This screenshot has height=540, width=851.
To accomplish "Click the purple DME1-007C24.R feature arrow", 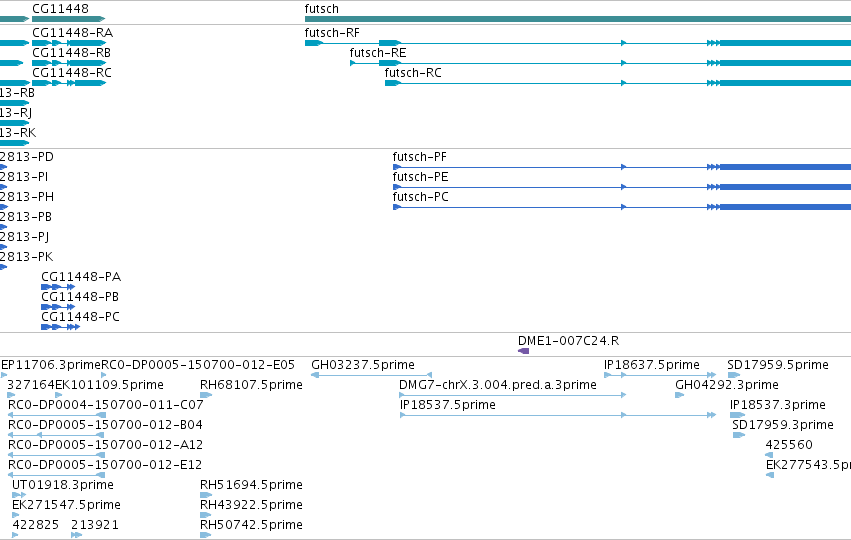I will (523, 351).
